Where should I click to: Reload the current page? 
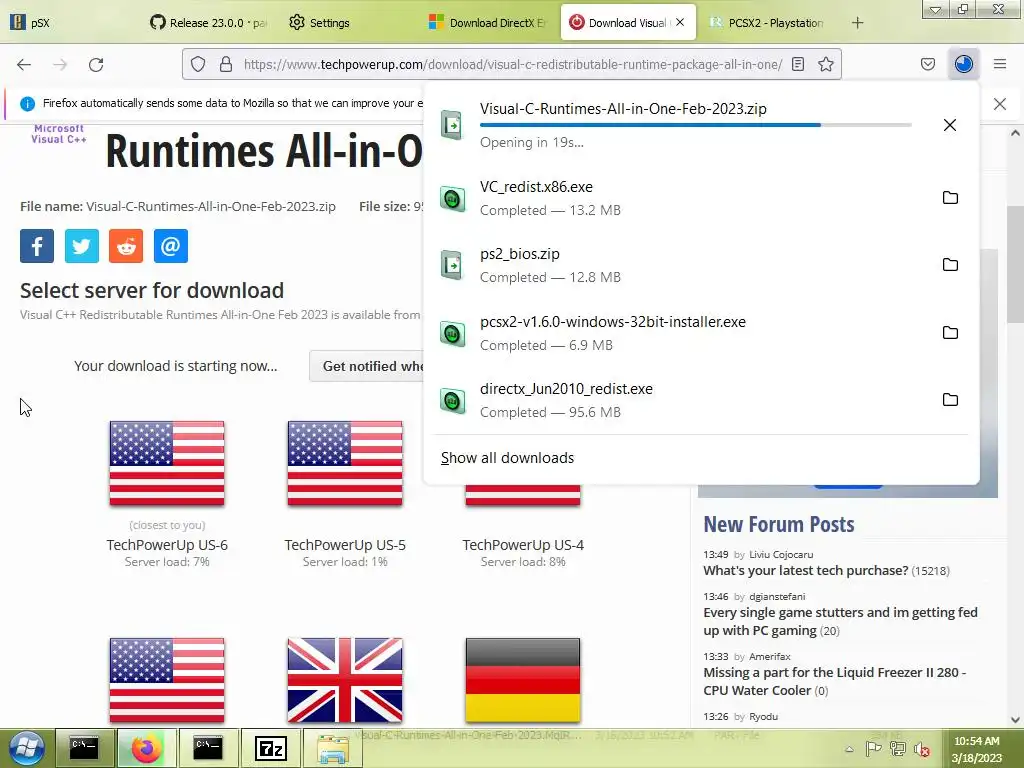96,64
